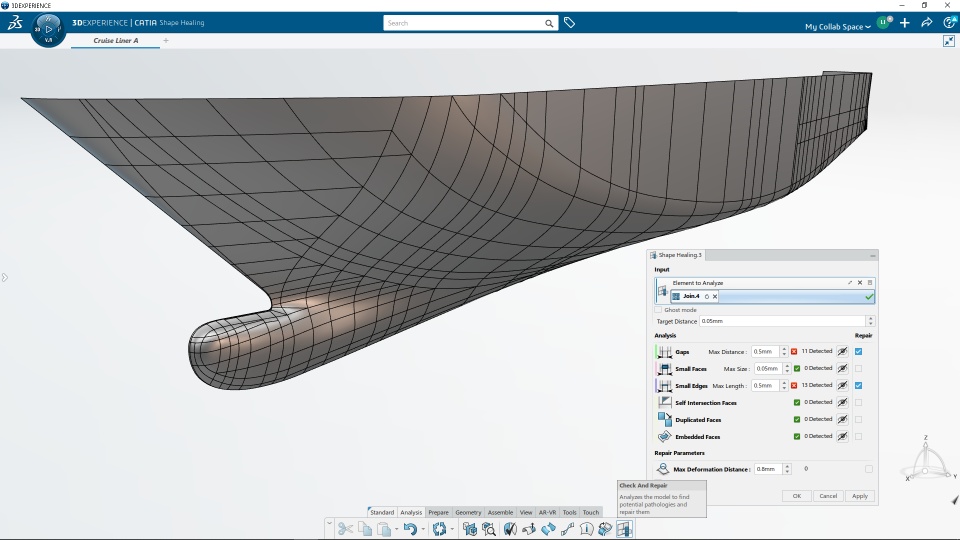Check the Small Faces repair checkbox
Viewport: 960px width, 540px height.
point(858,369)
